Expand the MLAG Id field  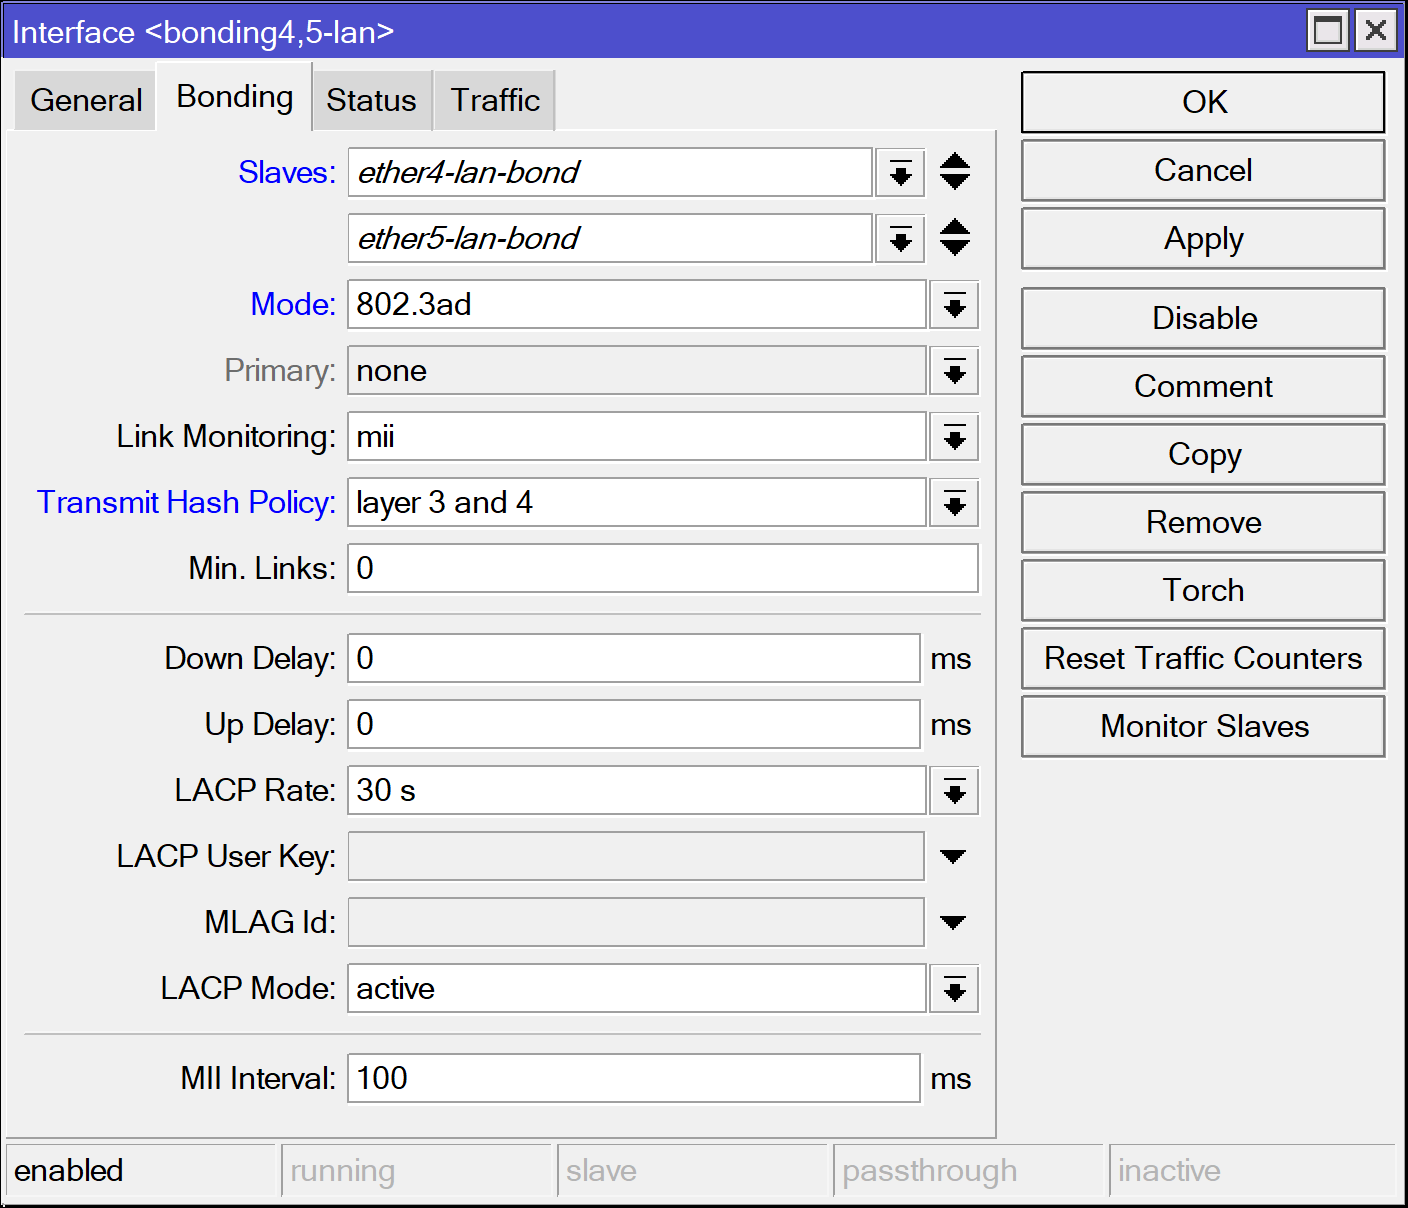coord(953,923)
